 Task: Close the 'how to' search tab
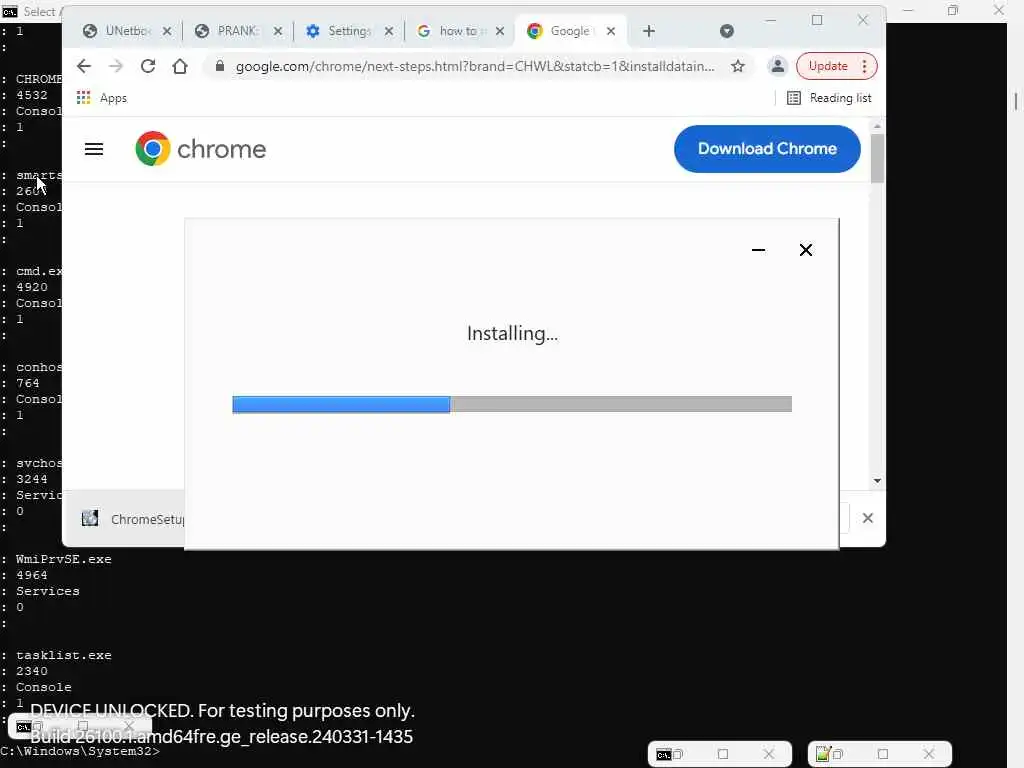point(500,31)
